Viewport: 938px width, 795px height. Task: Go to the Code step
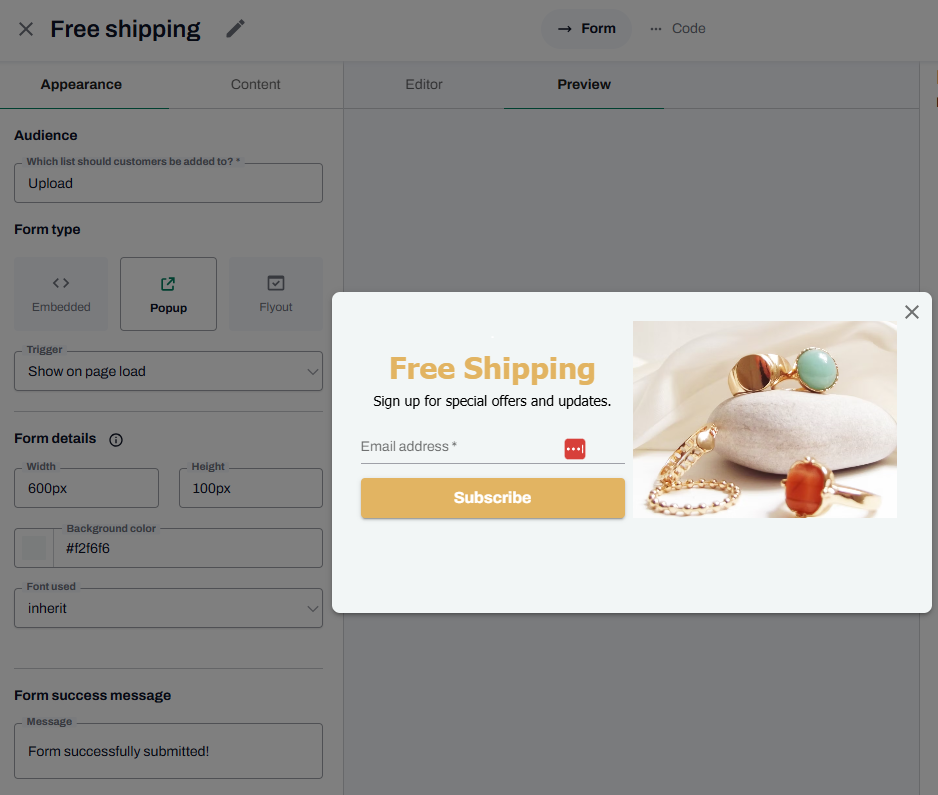(678, 29)
